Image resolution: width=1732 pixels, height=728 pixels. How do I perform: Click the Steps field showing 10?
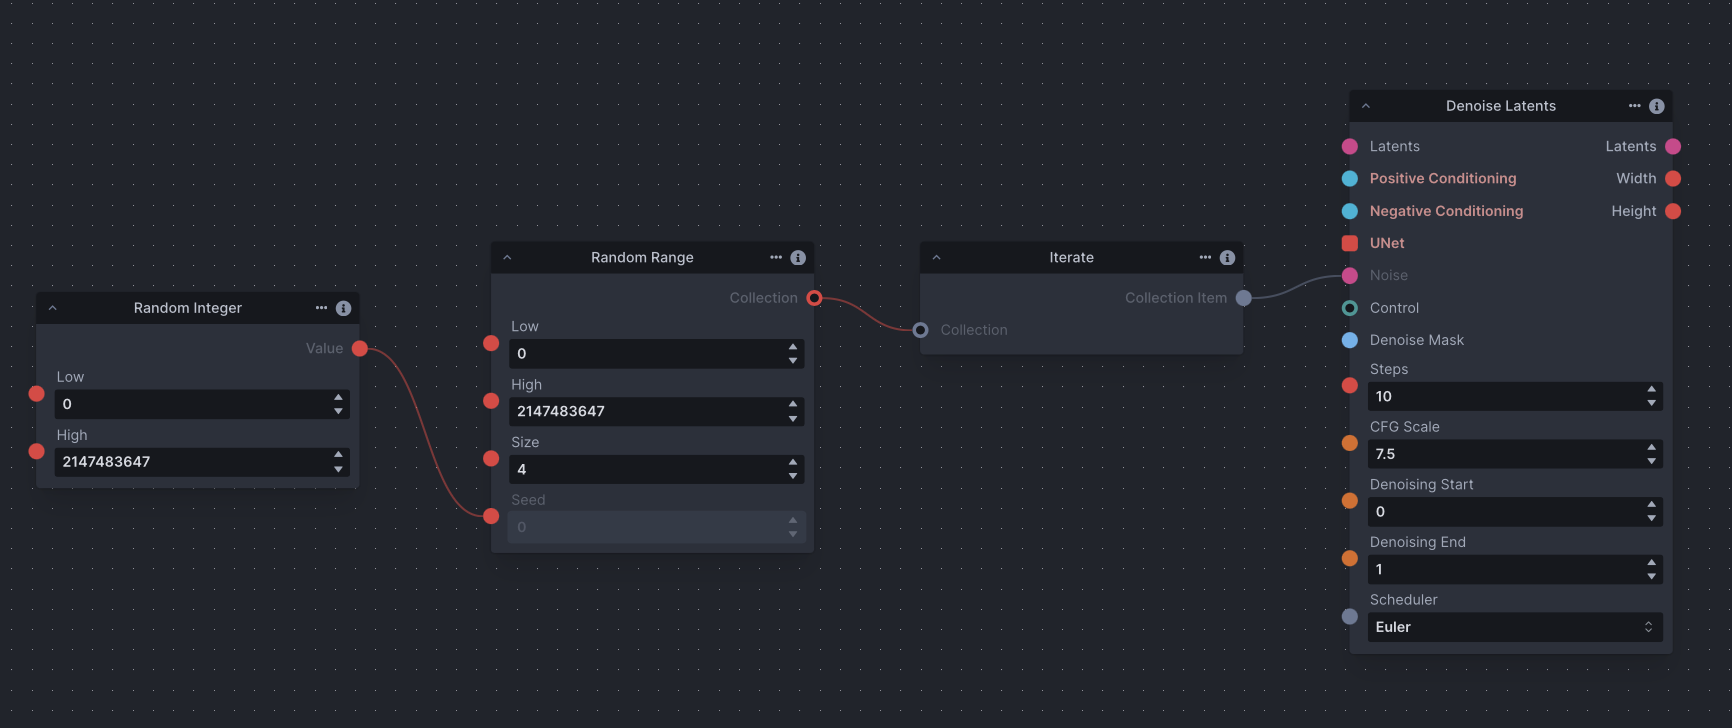[x=1515, y=396]
